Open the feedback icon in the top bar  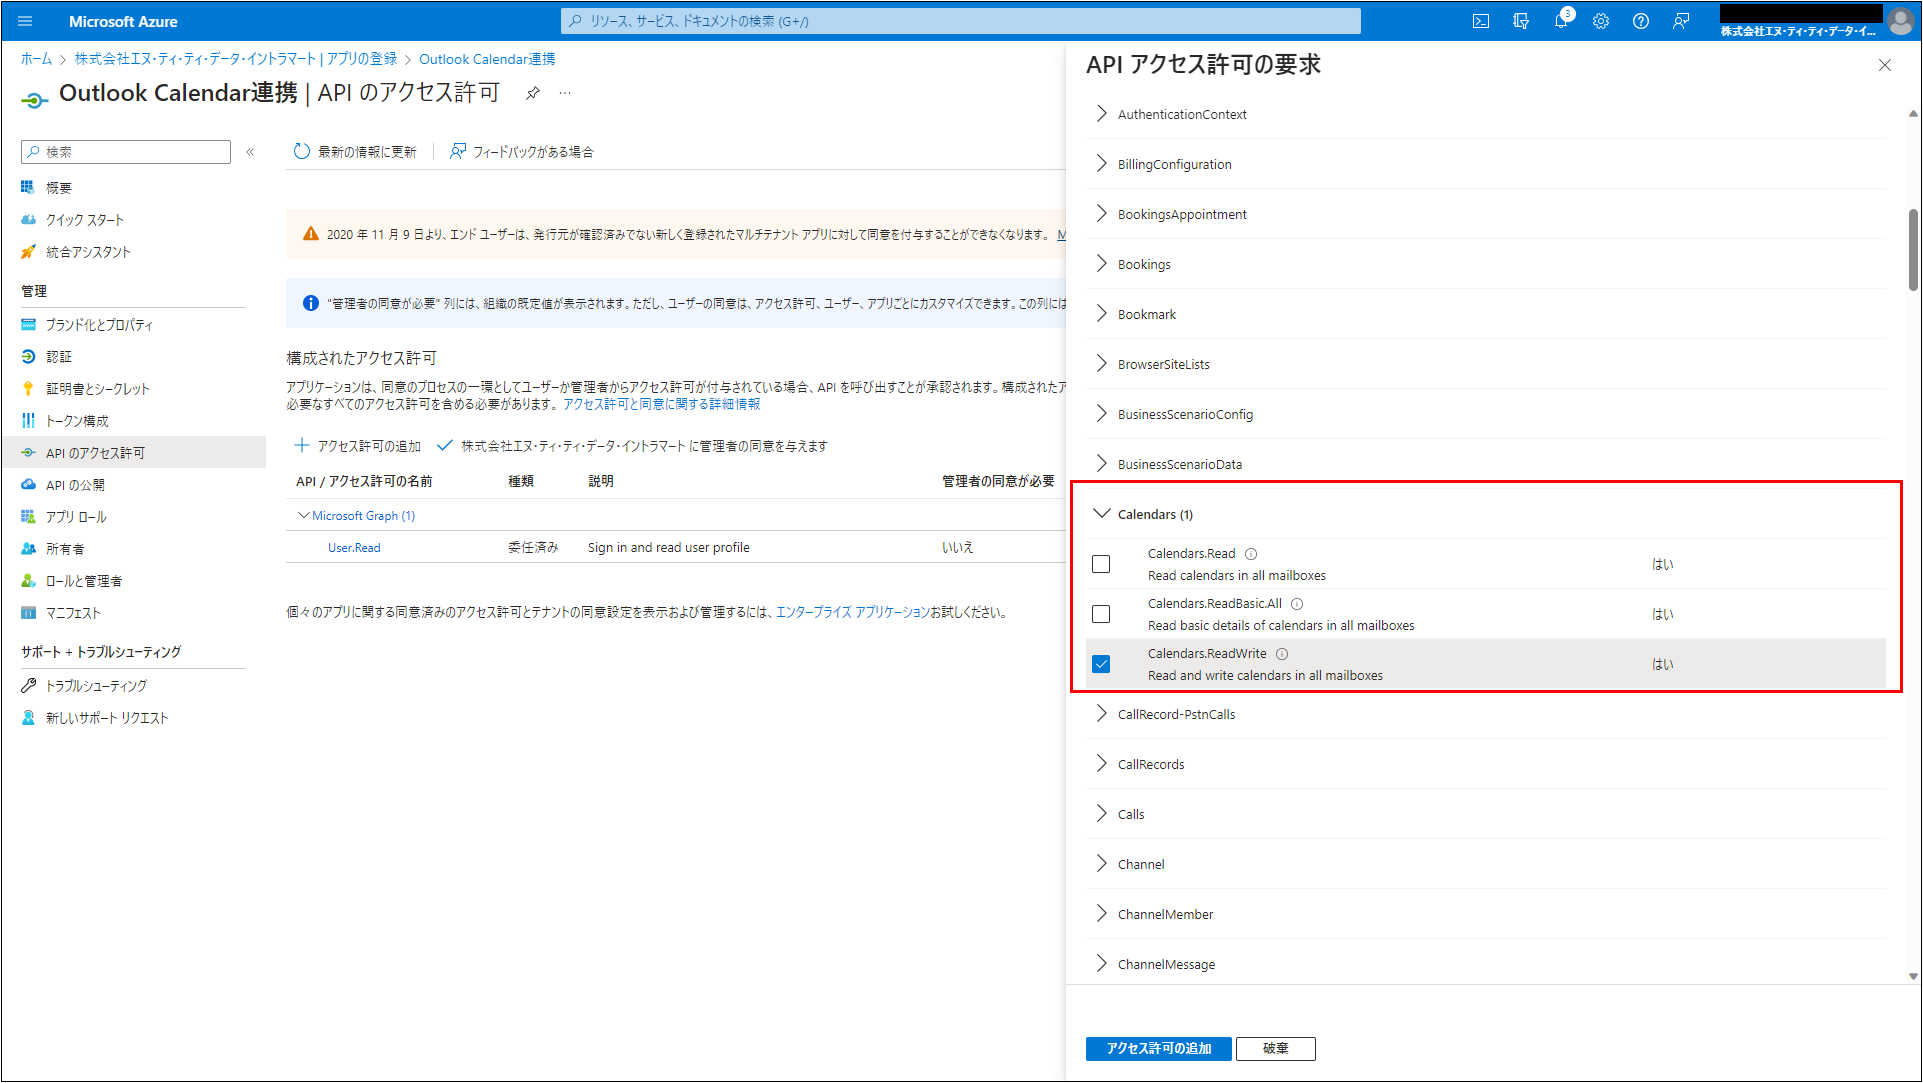click(x=1681, y=21)
